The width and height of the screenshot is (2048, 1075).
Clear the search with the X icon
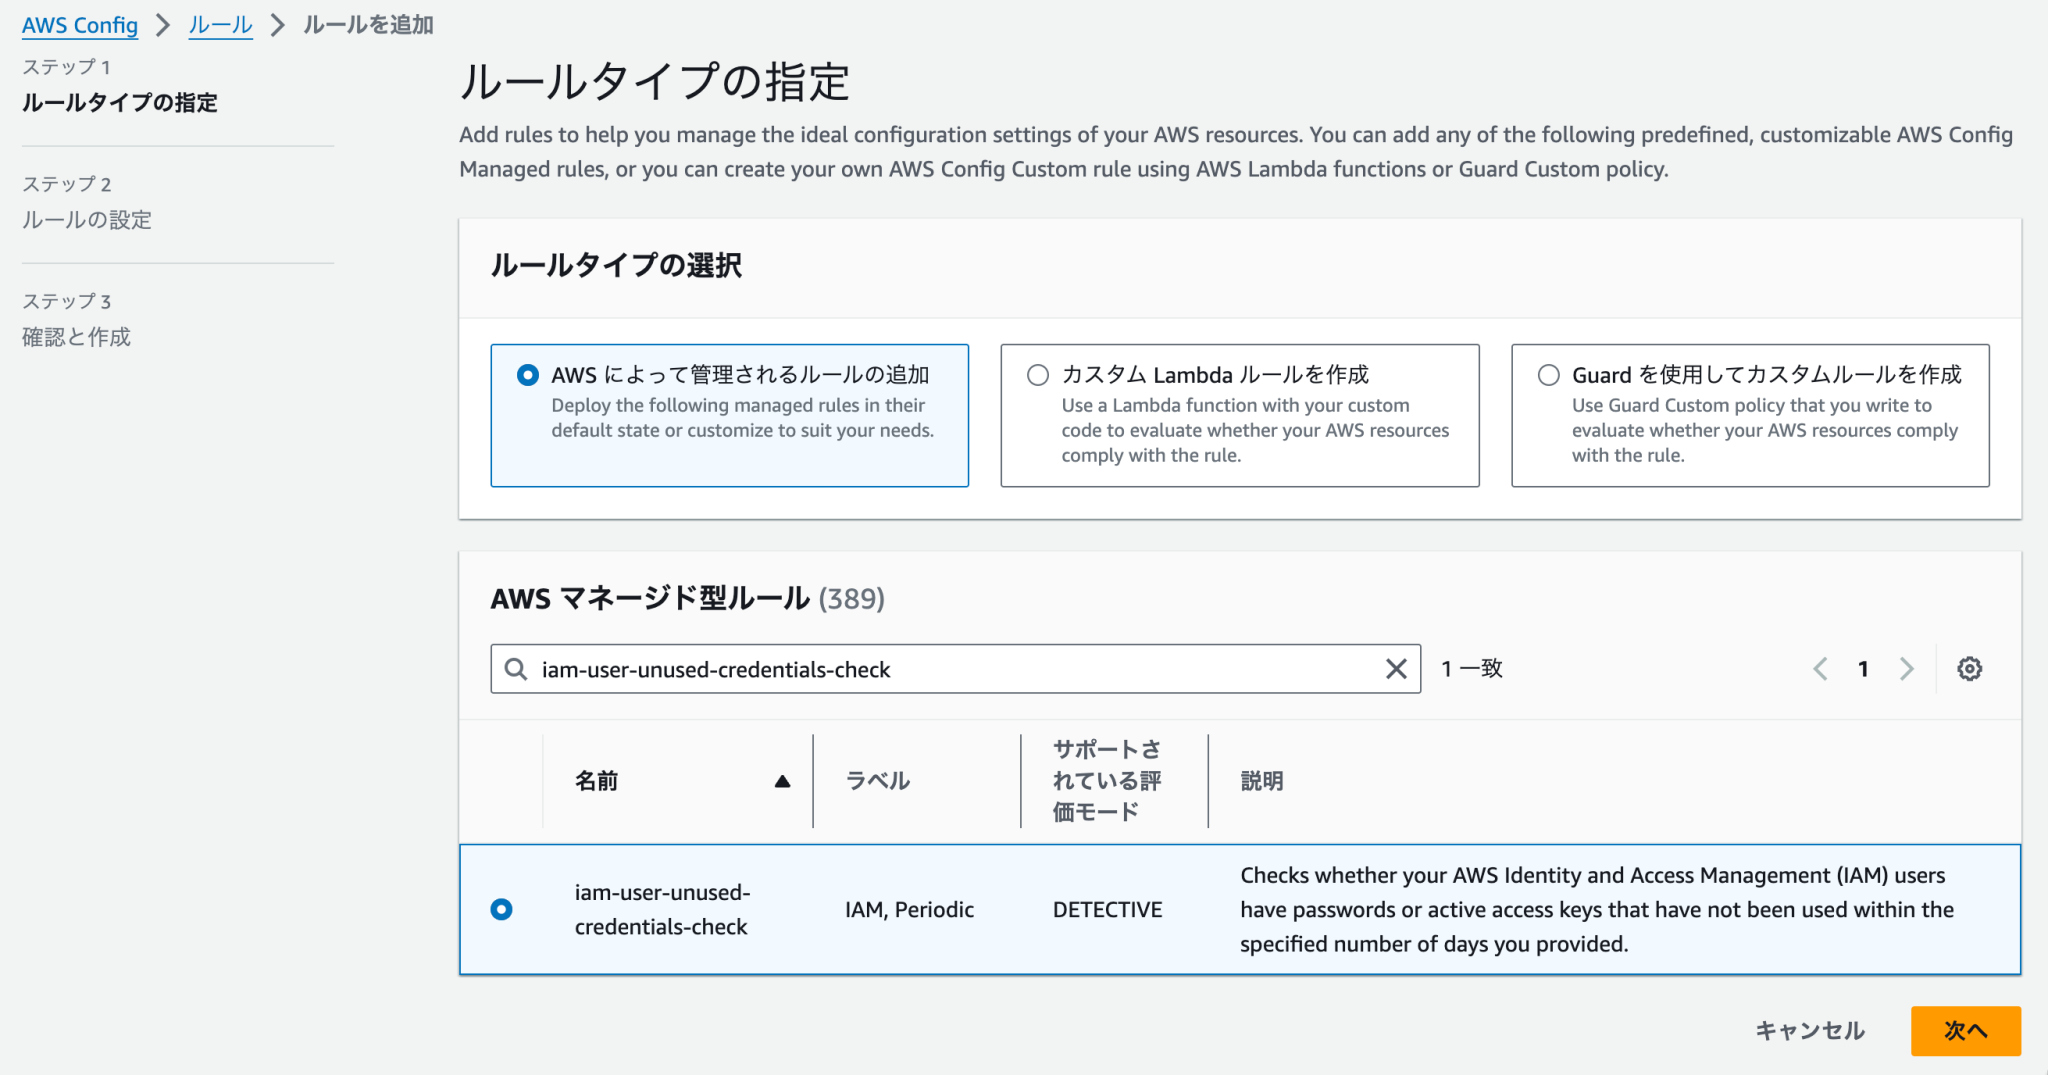pyautogui.click(x=1396, y=669)
